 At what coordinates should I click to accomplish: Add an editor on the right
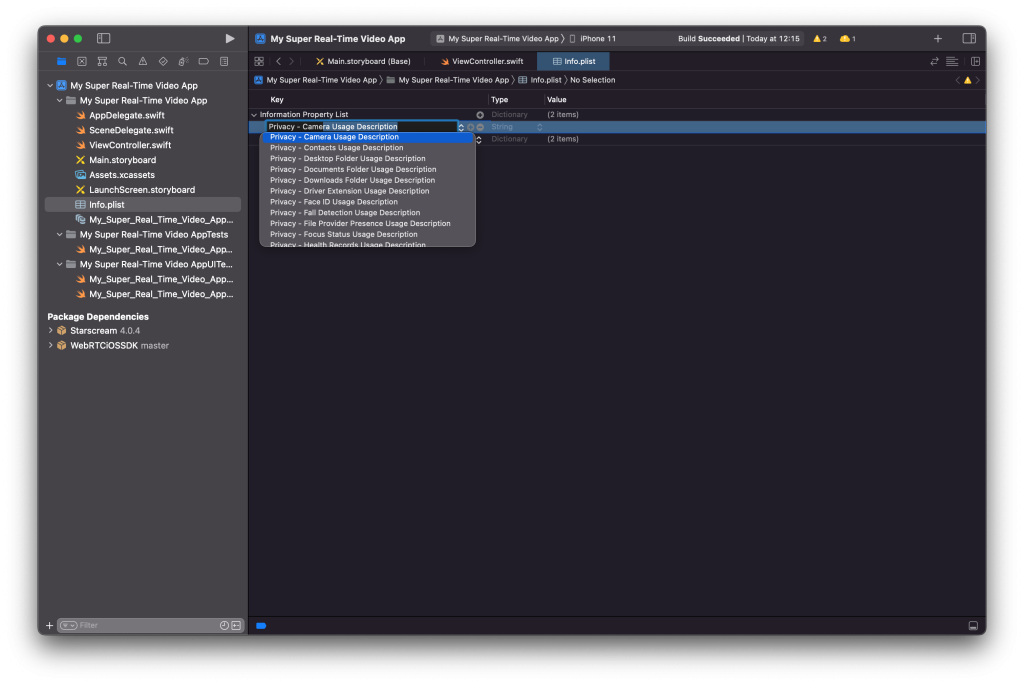click(x=975, y=61)
